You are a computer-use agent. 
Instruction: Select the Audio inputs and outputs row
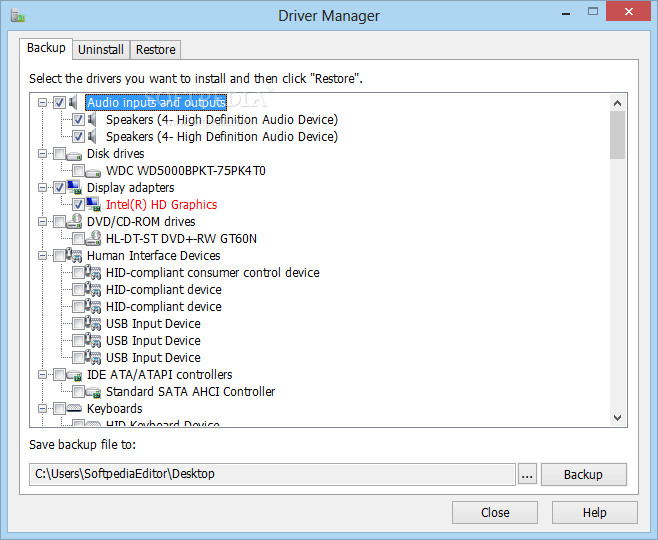156,102
